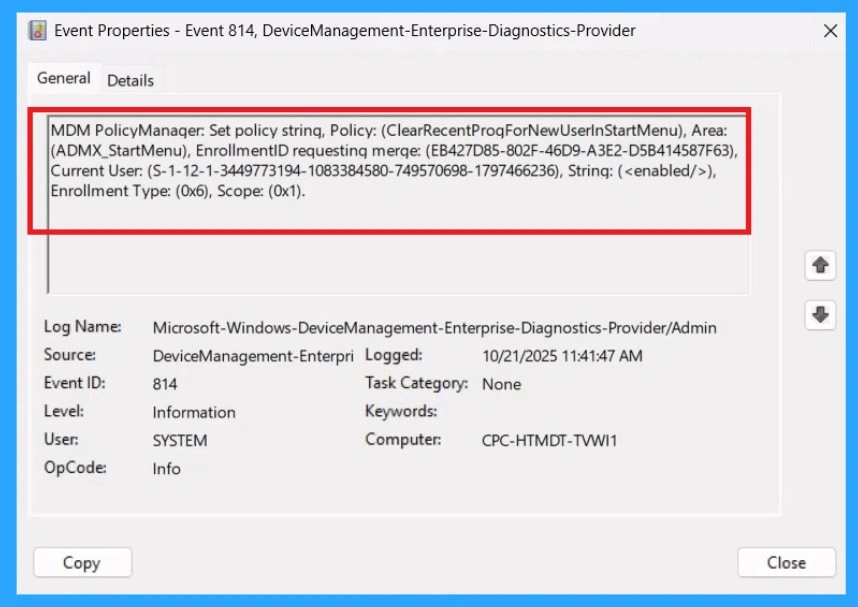Switch to the Details tab
This screenshot has width=858, height=607.
tap(130, 79)
